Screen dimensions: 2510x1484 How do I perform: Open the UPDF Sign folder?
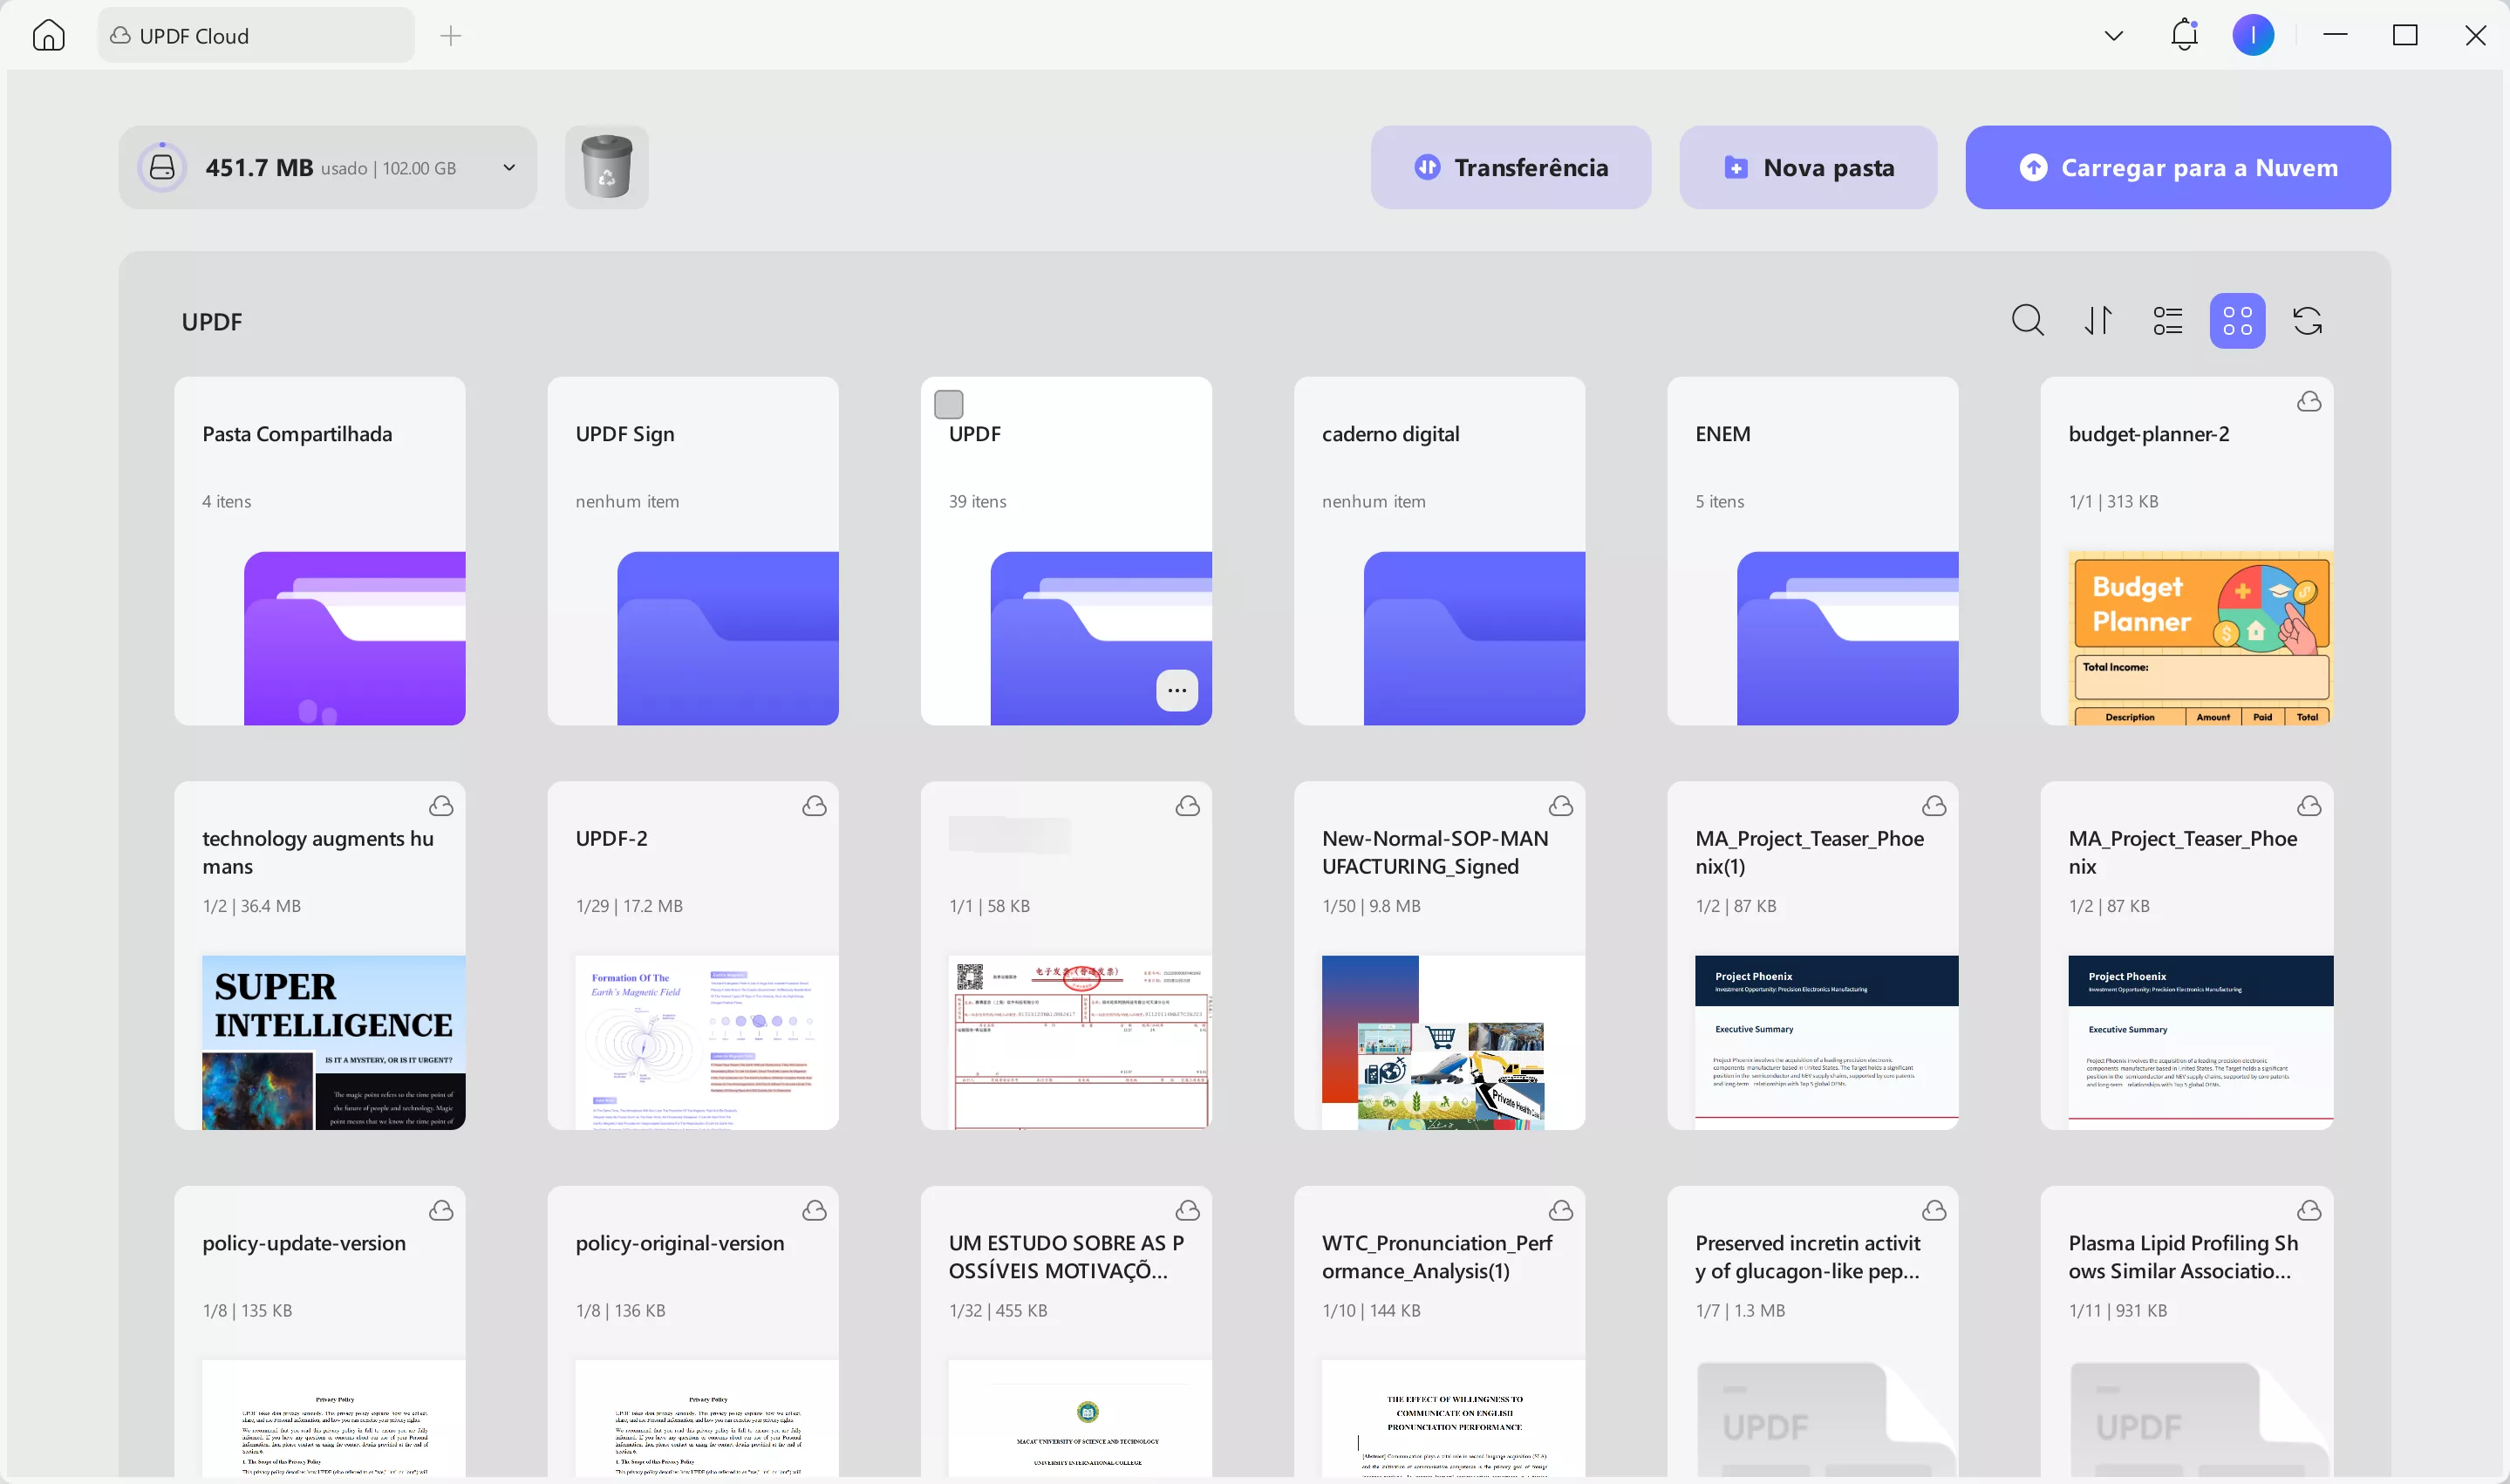click(x=693, y=551)
